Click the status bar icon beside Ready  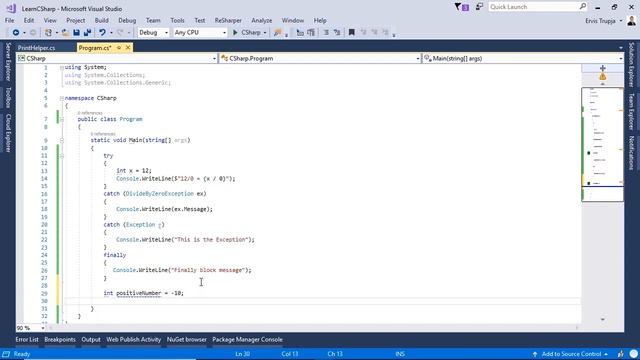coord(6,354)
